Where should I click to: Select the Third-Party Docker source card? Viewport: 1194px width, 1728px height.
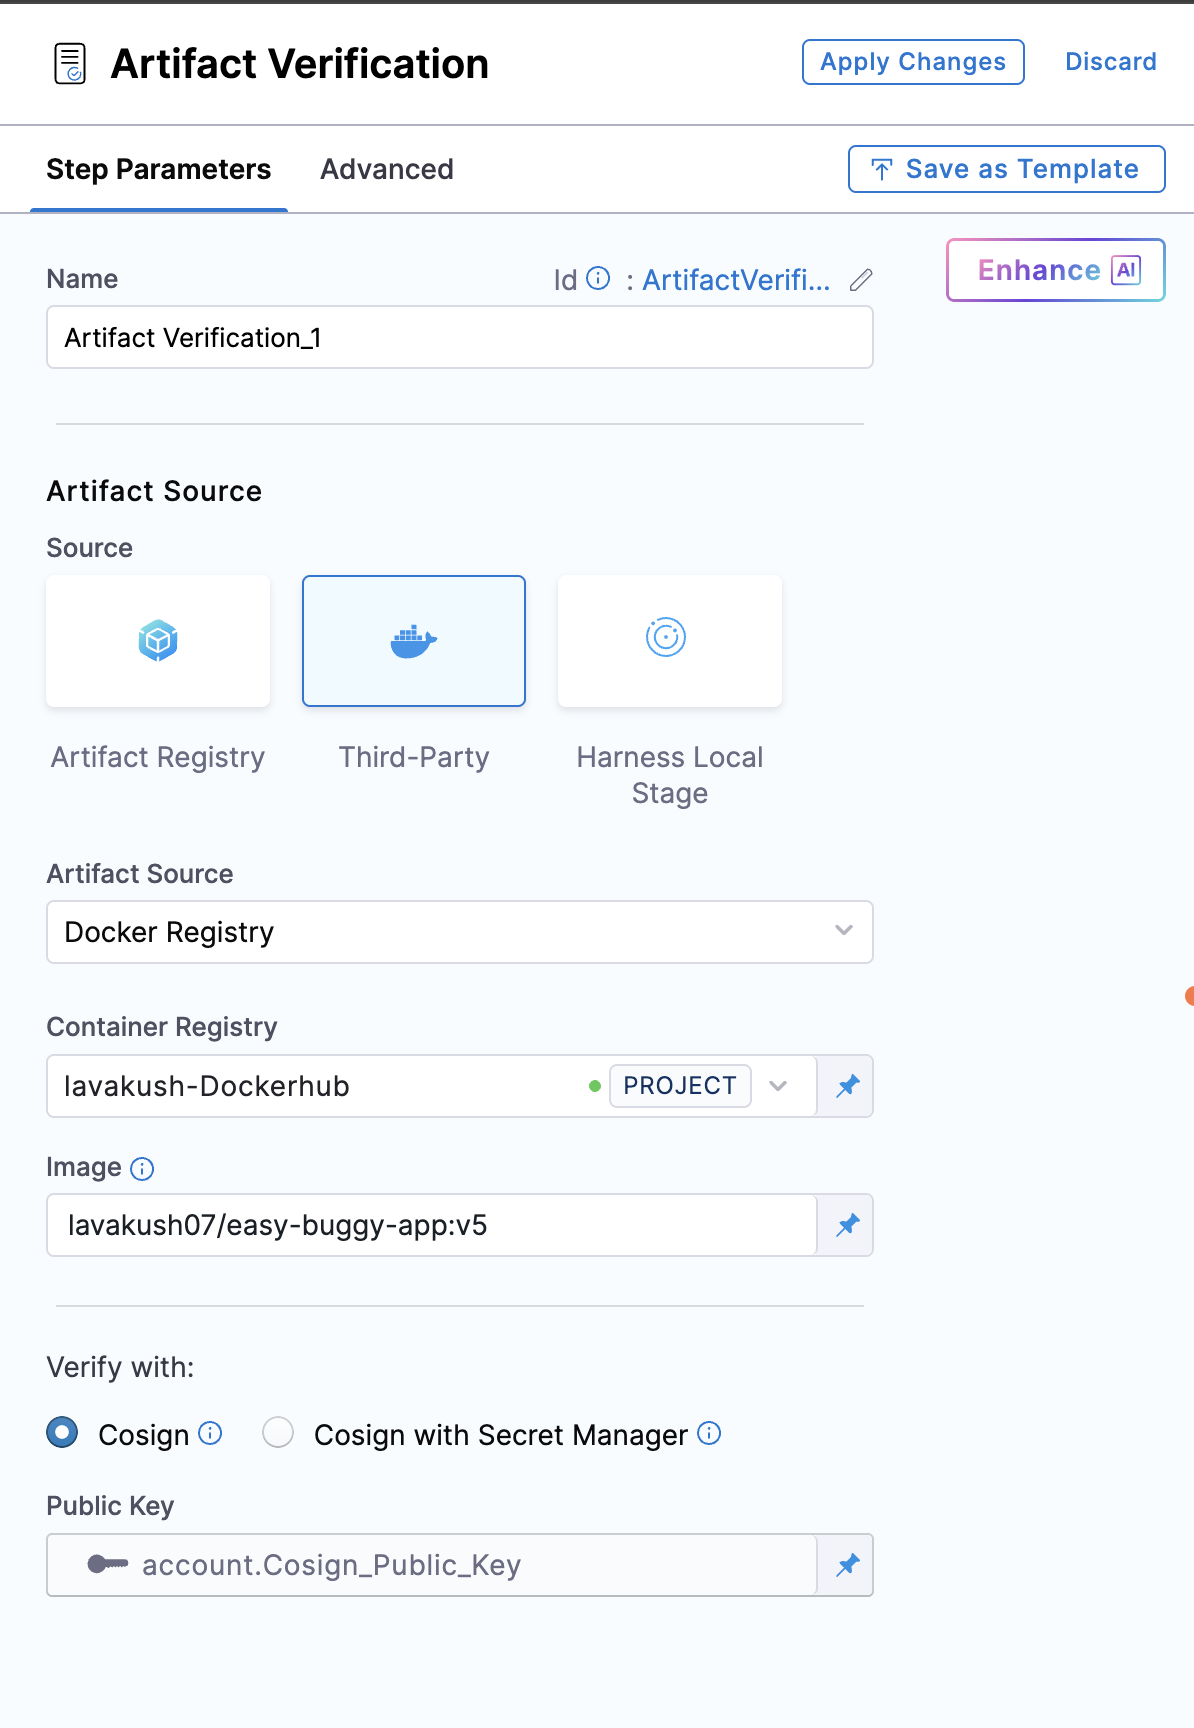click(x=414, y=641)
